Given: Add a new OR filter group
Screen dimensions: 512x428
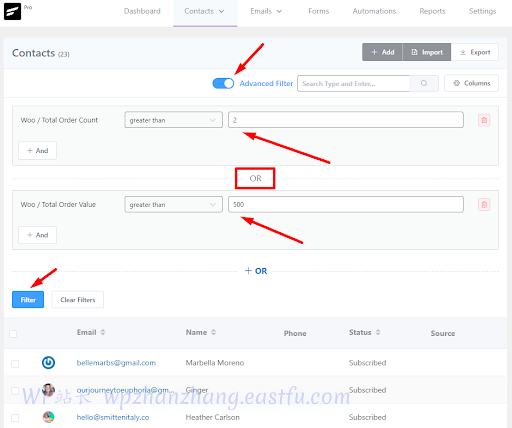Looking at the screenshot, I should [x=256, y=271].
